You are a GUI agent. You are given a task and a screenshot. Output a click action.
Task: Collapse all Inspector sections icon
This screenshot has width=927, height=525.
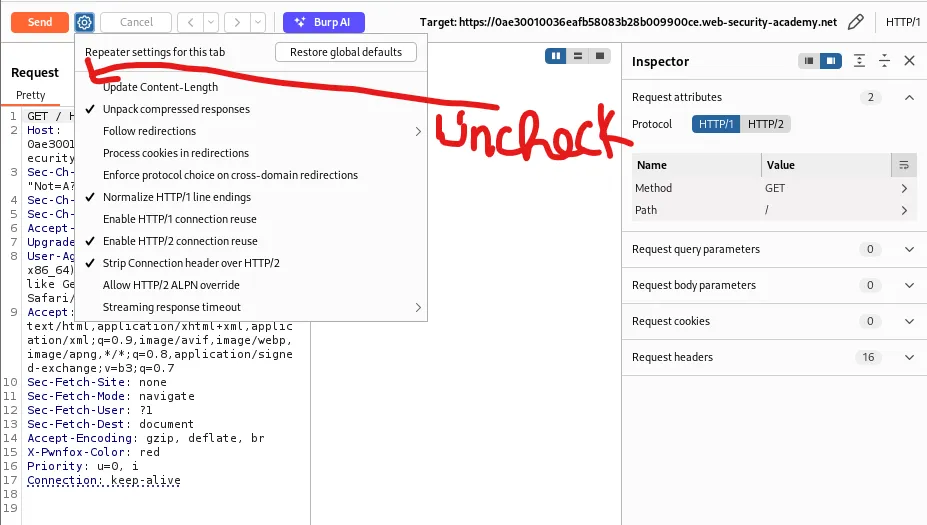[x=884, y=61]
